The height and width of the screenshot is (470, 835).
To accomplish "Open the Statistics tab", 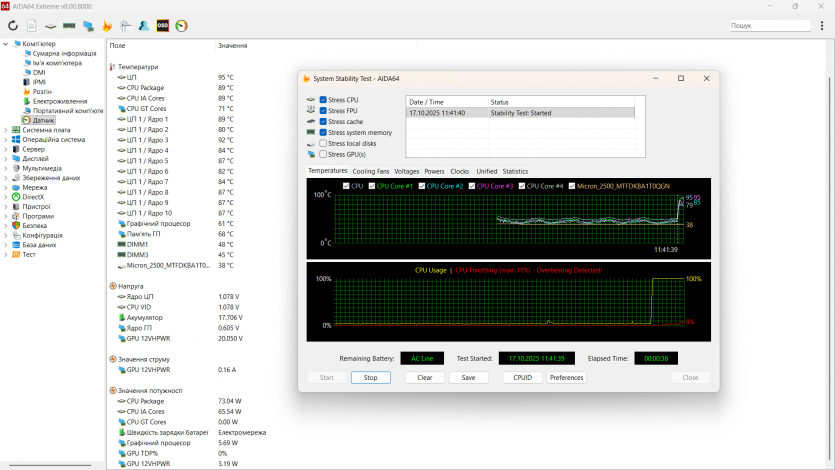I will point(515,171).
